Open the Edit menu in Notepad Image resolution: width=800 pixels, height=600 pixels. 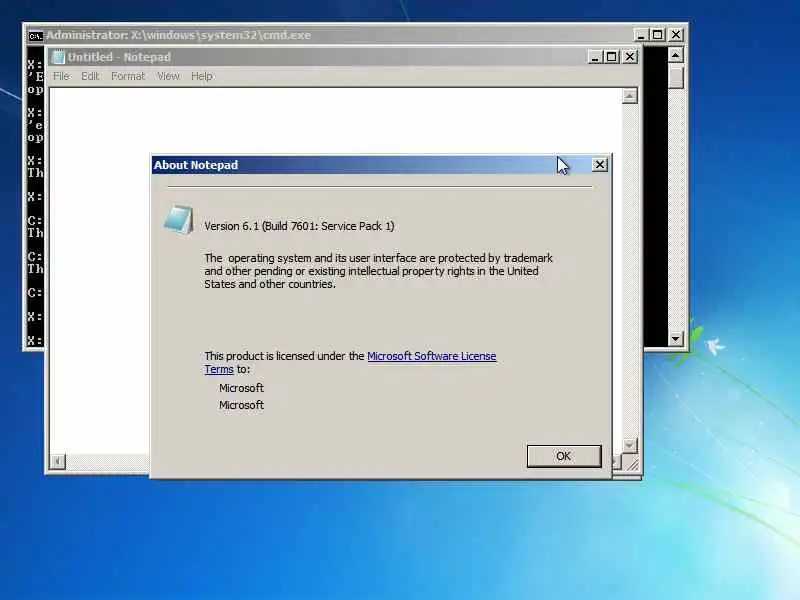point(90,76)
